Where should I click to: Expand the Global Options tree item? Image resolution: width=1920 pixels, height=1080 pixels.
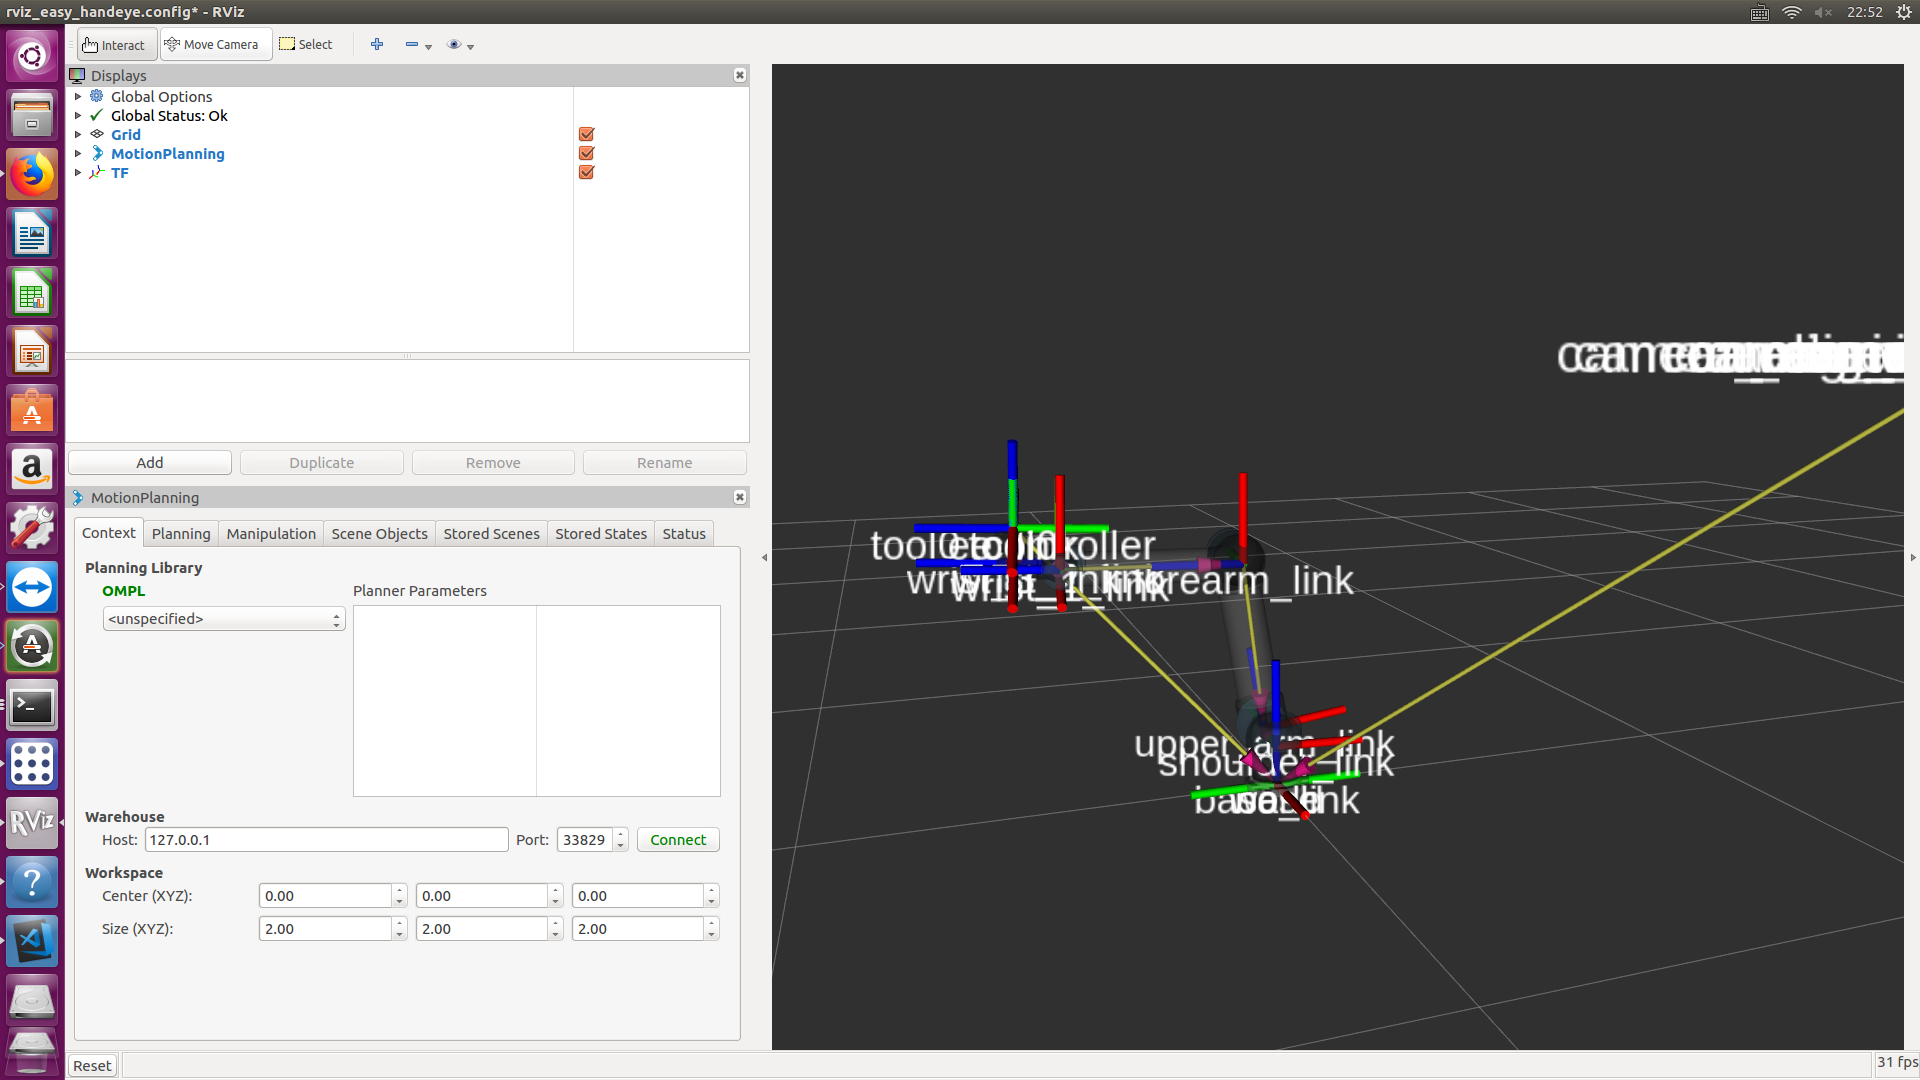tap(78, 96)
